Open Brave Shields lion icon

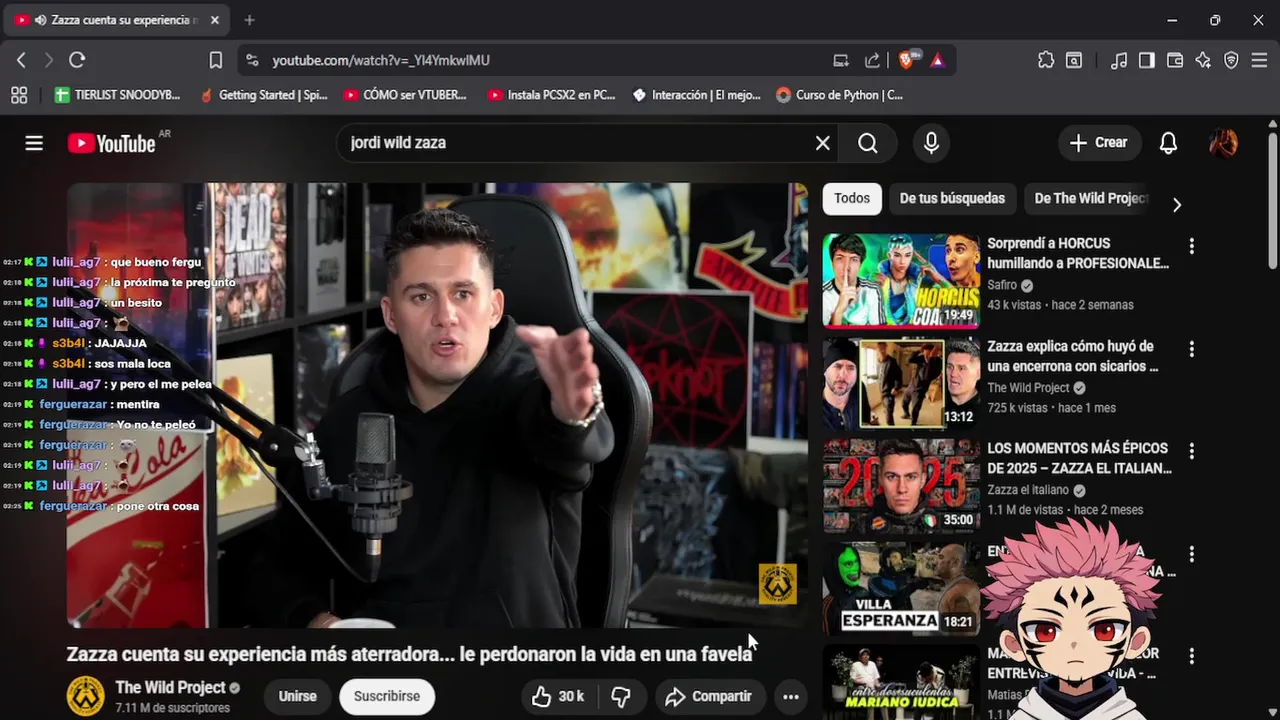coord(907,60)
